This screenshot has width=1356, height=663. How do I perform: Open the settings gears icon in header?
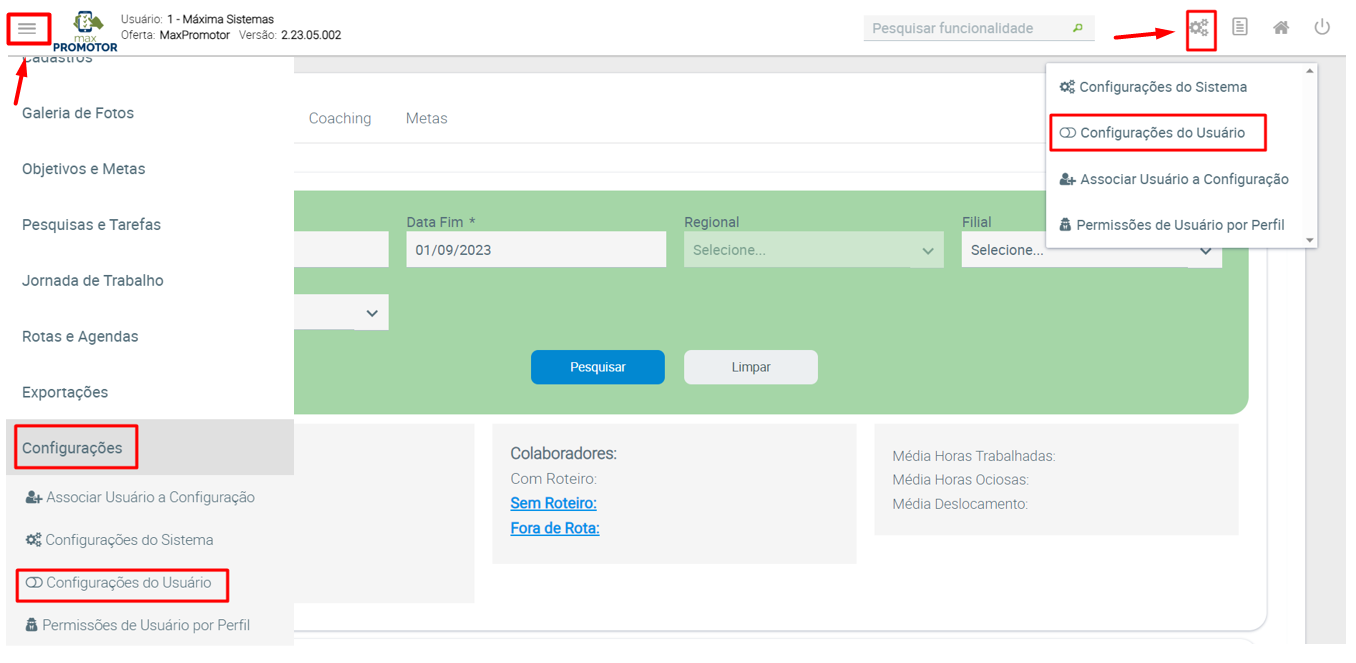(1199, 27)
